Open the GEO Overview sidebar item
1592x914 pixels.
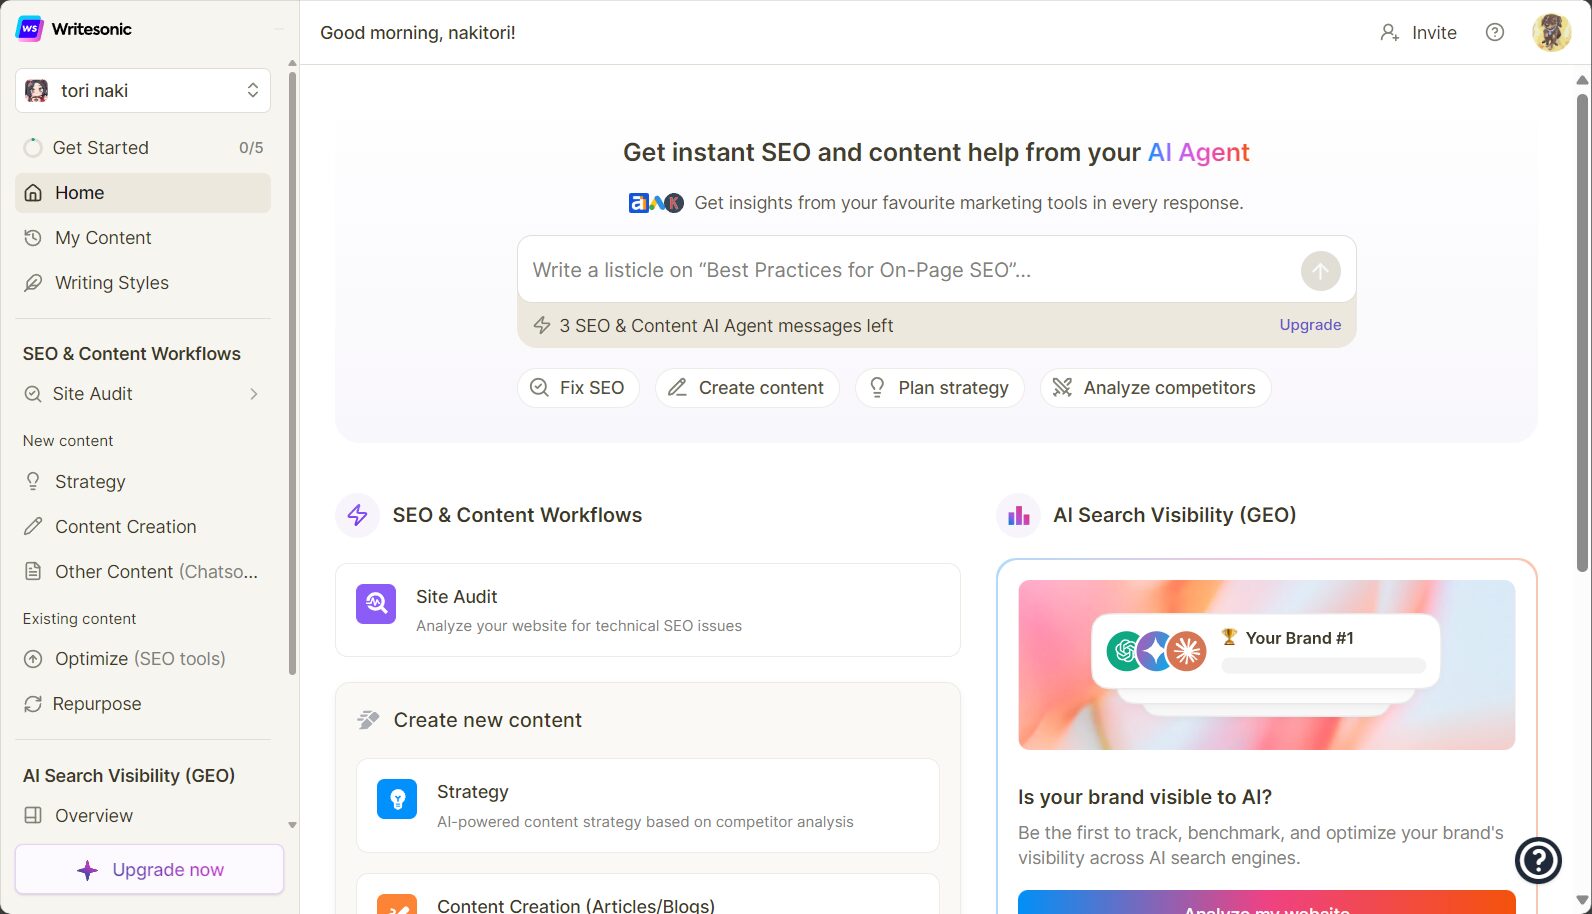(143, 816)
